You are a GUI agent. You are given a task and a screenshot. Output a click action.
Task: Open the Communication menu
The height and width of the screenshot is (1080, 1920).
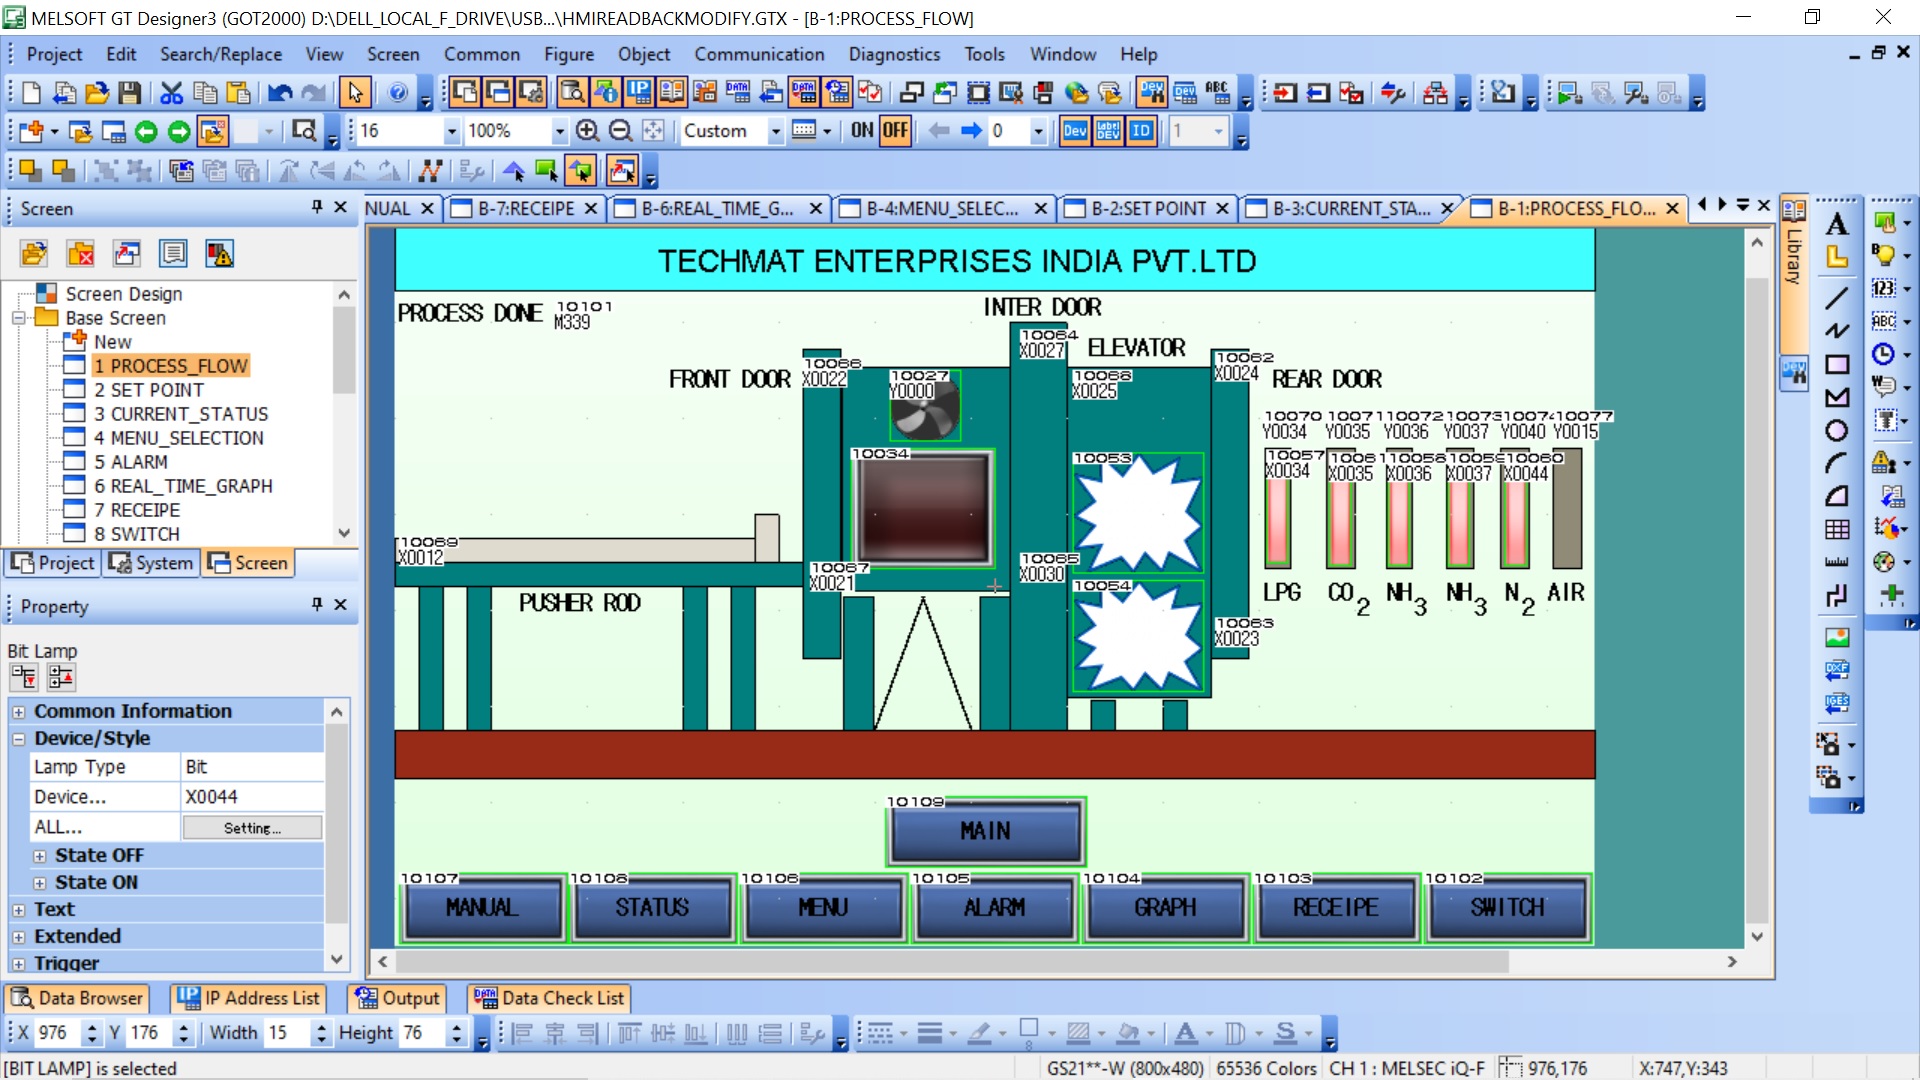[x=759, y=54]
